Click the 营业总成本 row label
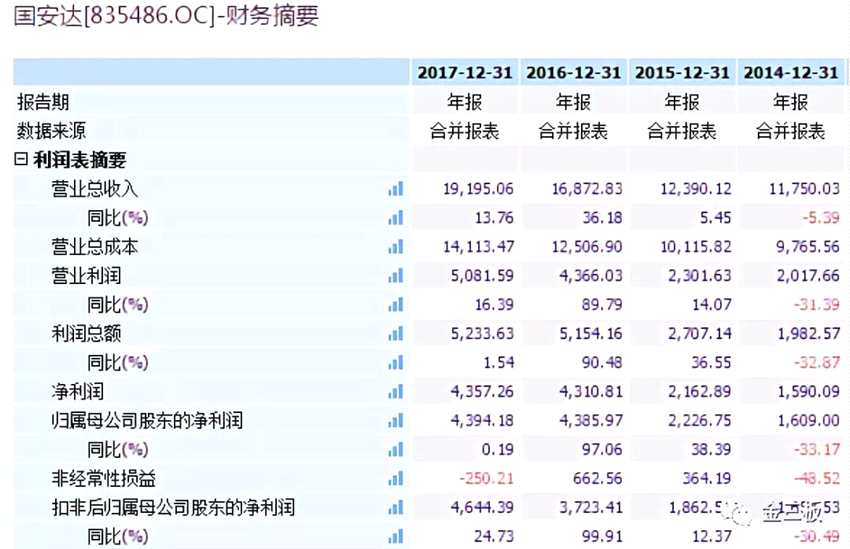Viewport: 850px width, 549px height. point(94,247)
